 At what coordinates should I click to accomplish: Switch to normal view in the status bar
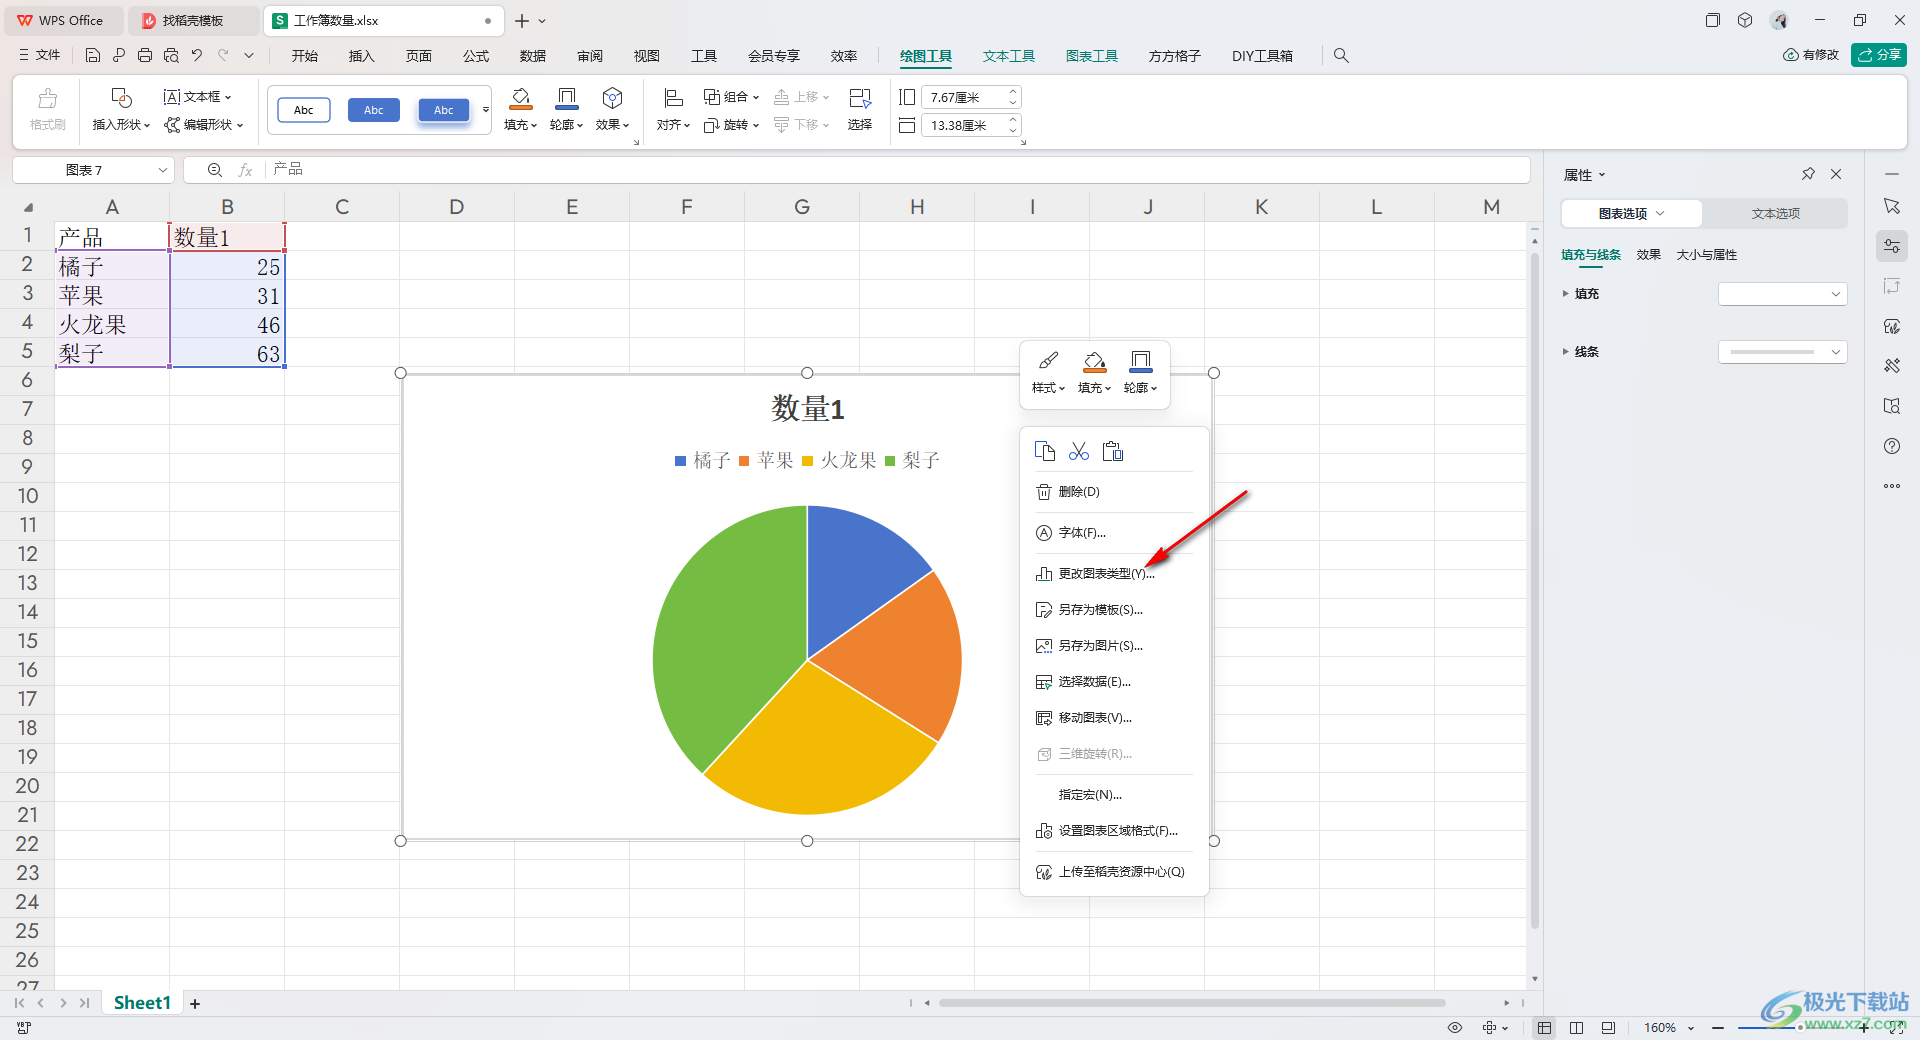1545,1027
